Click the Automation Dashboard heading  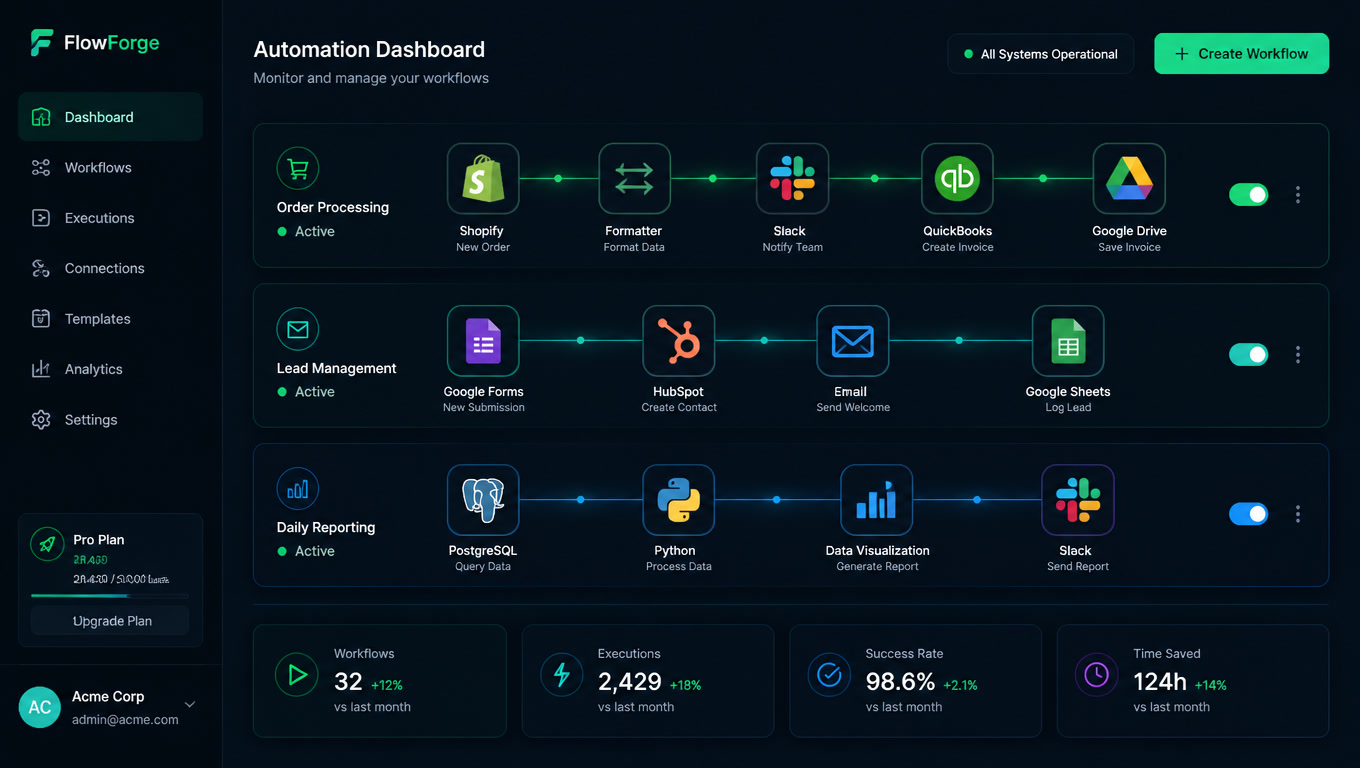pyautogui.click(x=369, y=50)
